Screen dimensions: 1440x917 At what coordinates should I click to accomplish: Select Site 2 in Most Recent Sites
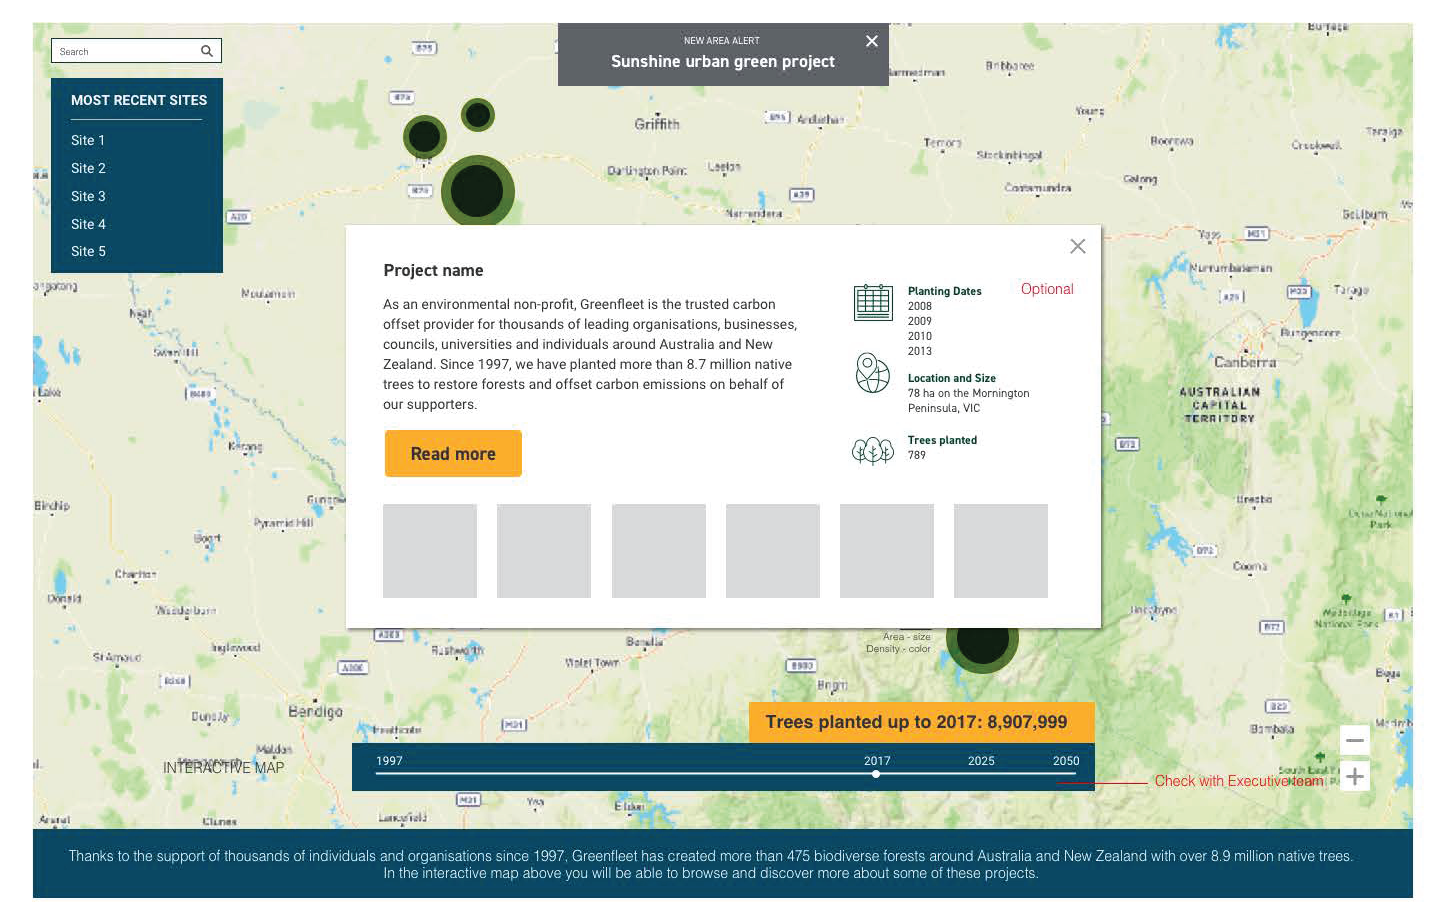[x=88, y=168]
